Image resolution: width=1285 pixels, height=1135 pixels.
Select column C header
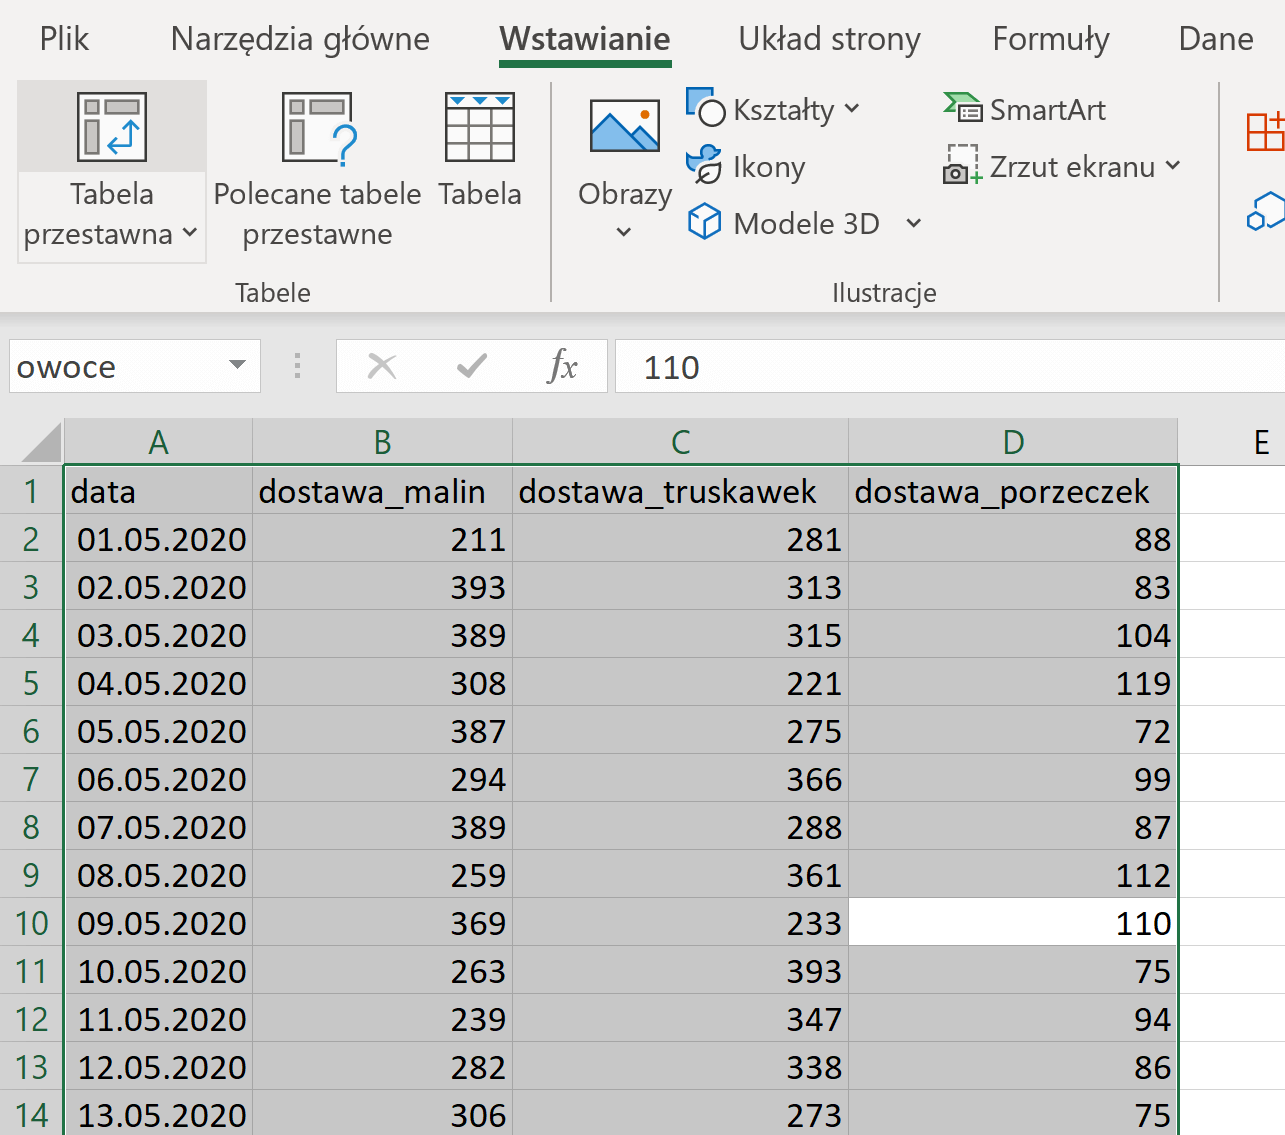tap(680, 442)
